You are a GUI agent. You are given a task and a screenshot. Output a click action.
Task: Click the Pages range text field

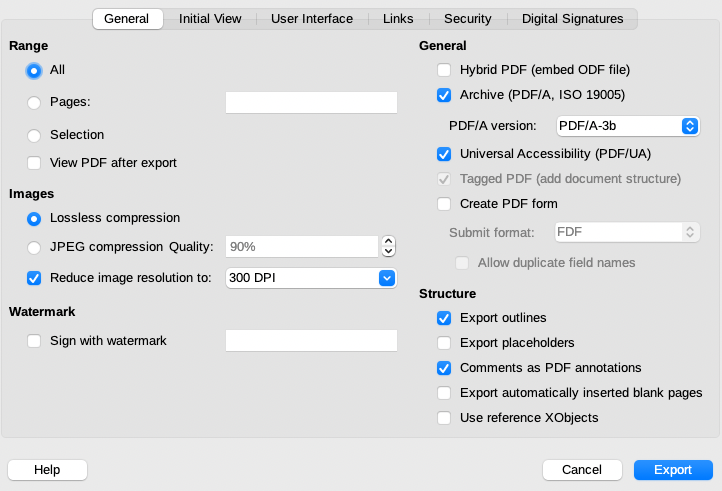(311, 102)
